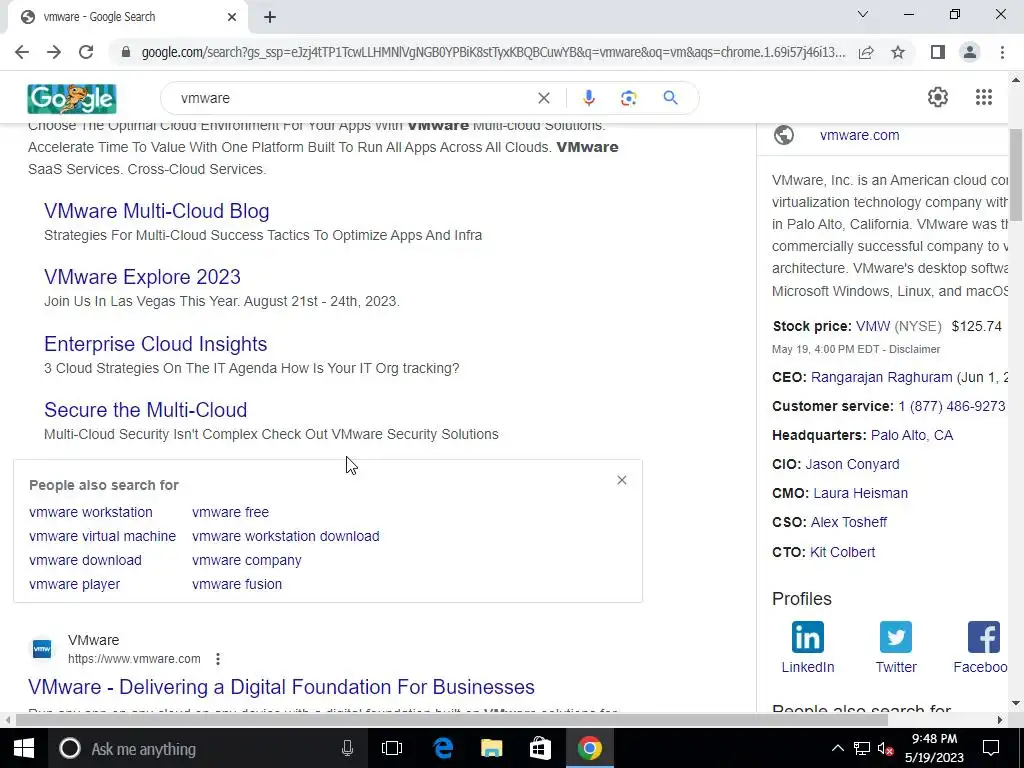Open CIO Jason Conyard link
This screenshot has height=768, width=1024.
(852, 464)
